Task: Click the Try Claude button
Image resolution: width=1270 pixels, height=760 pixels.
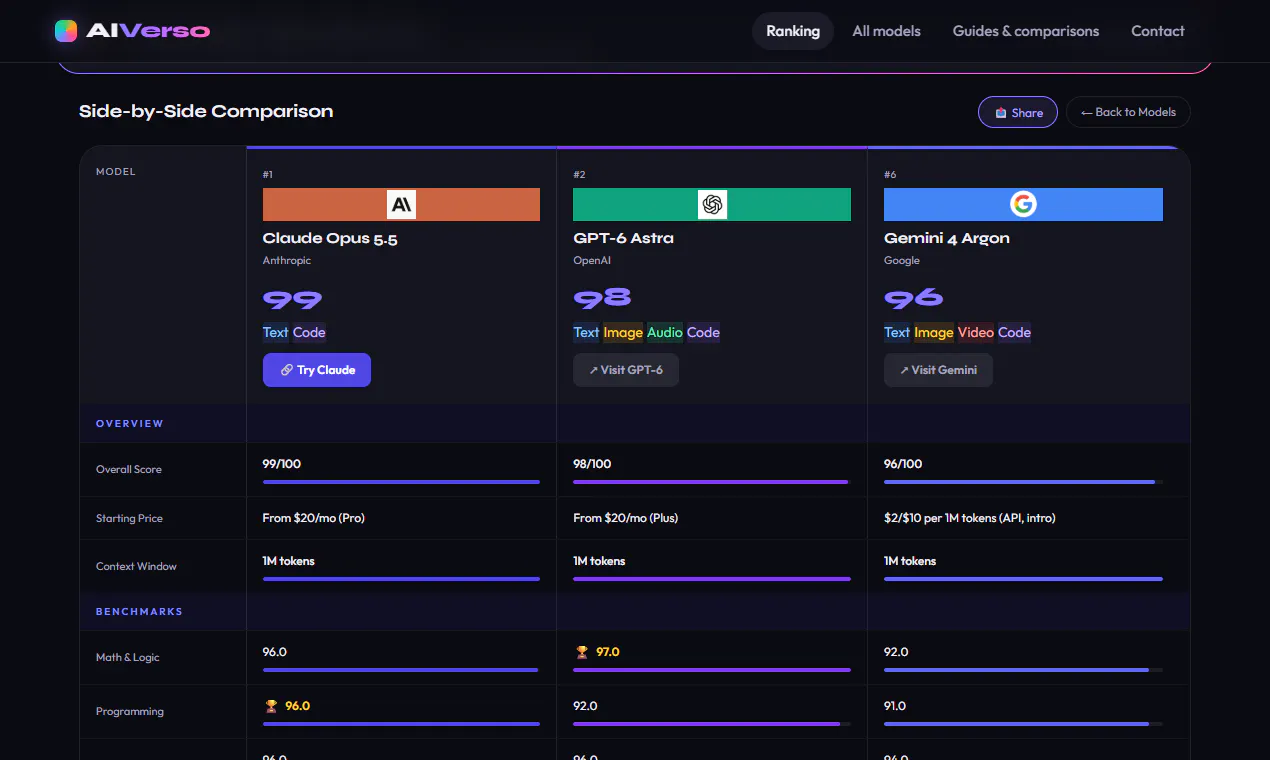Action: coord(317,370)
